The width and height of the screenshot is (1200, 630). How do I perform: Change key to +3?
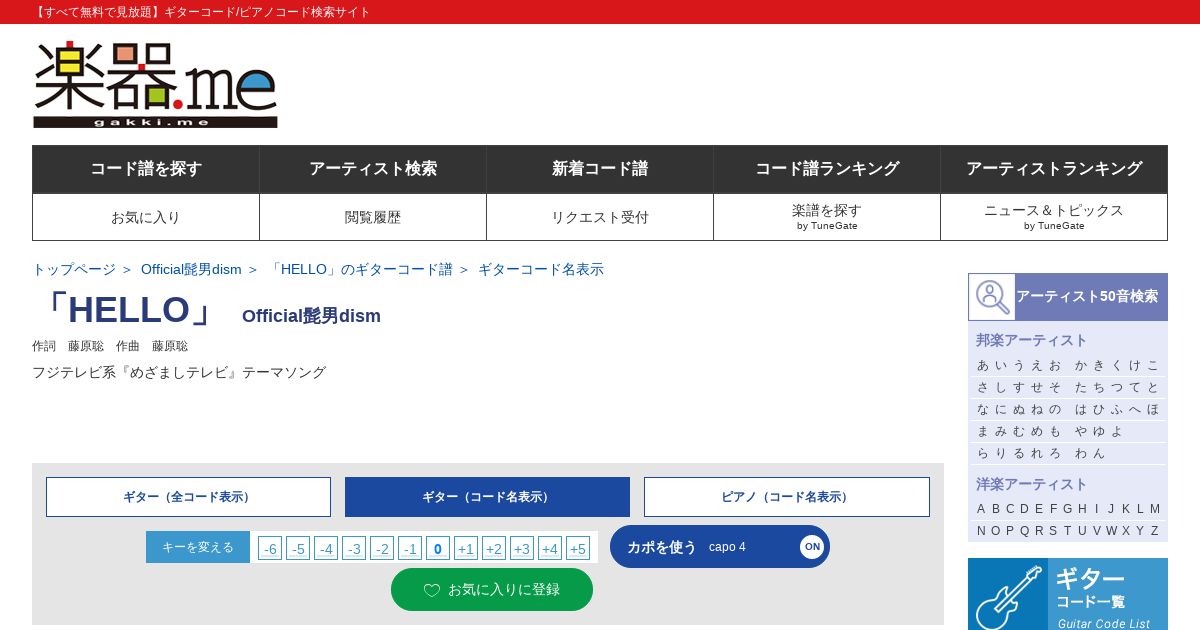click(x=522, y=548)
